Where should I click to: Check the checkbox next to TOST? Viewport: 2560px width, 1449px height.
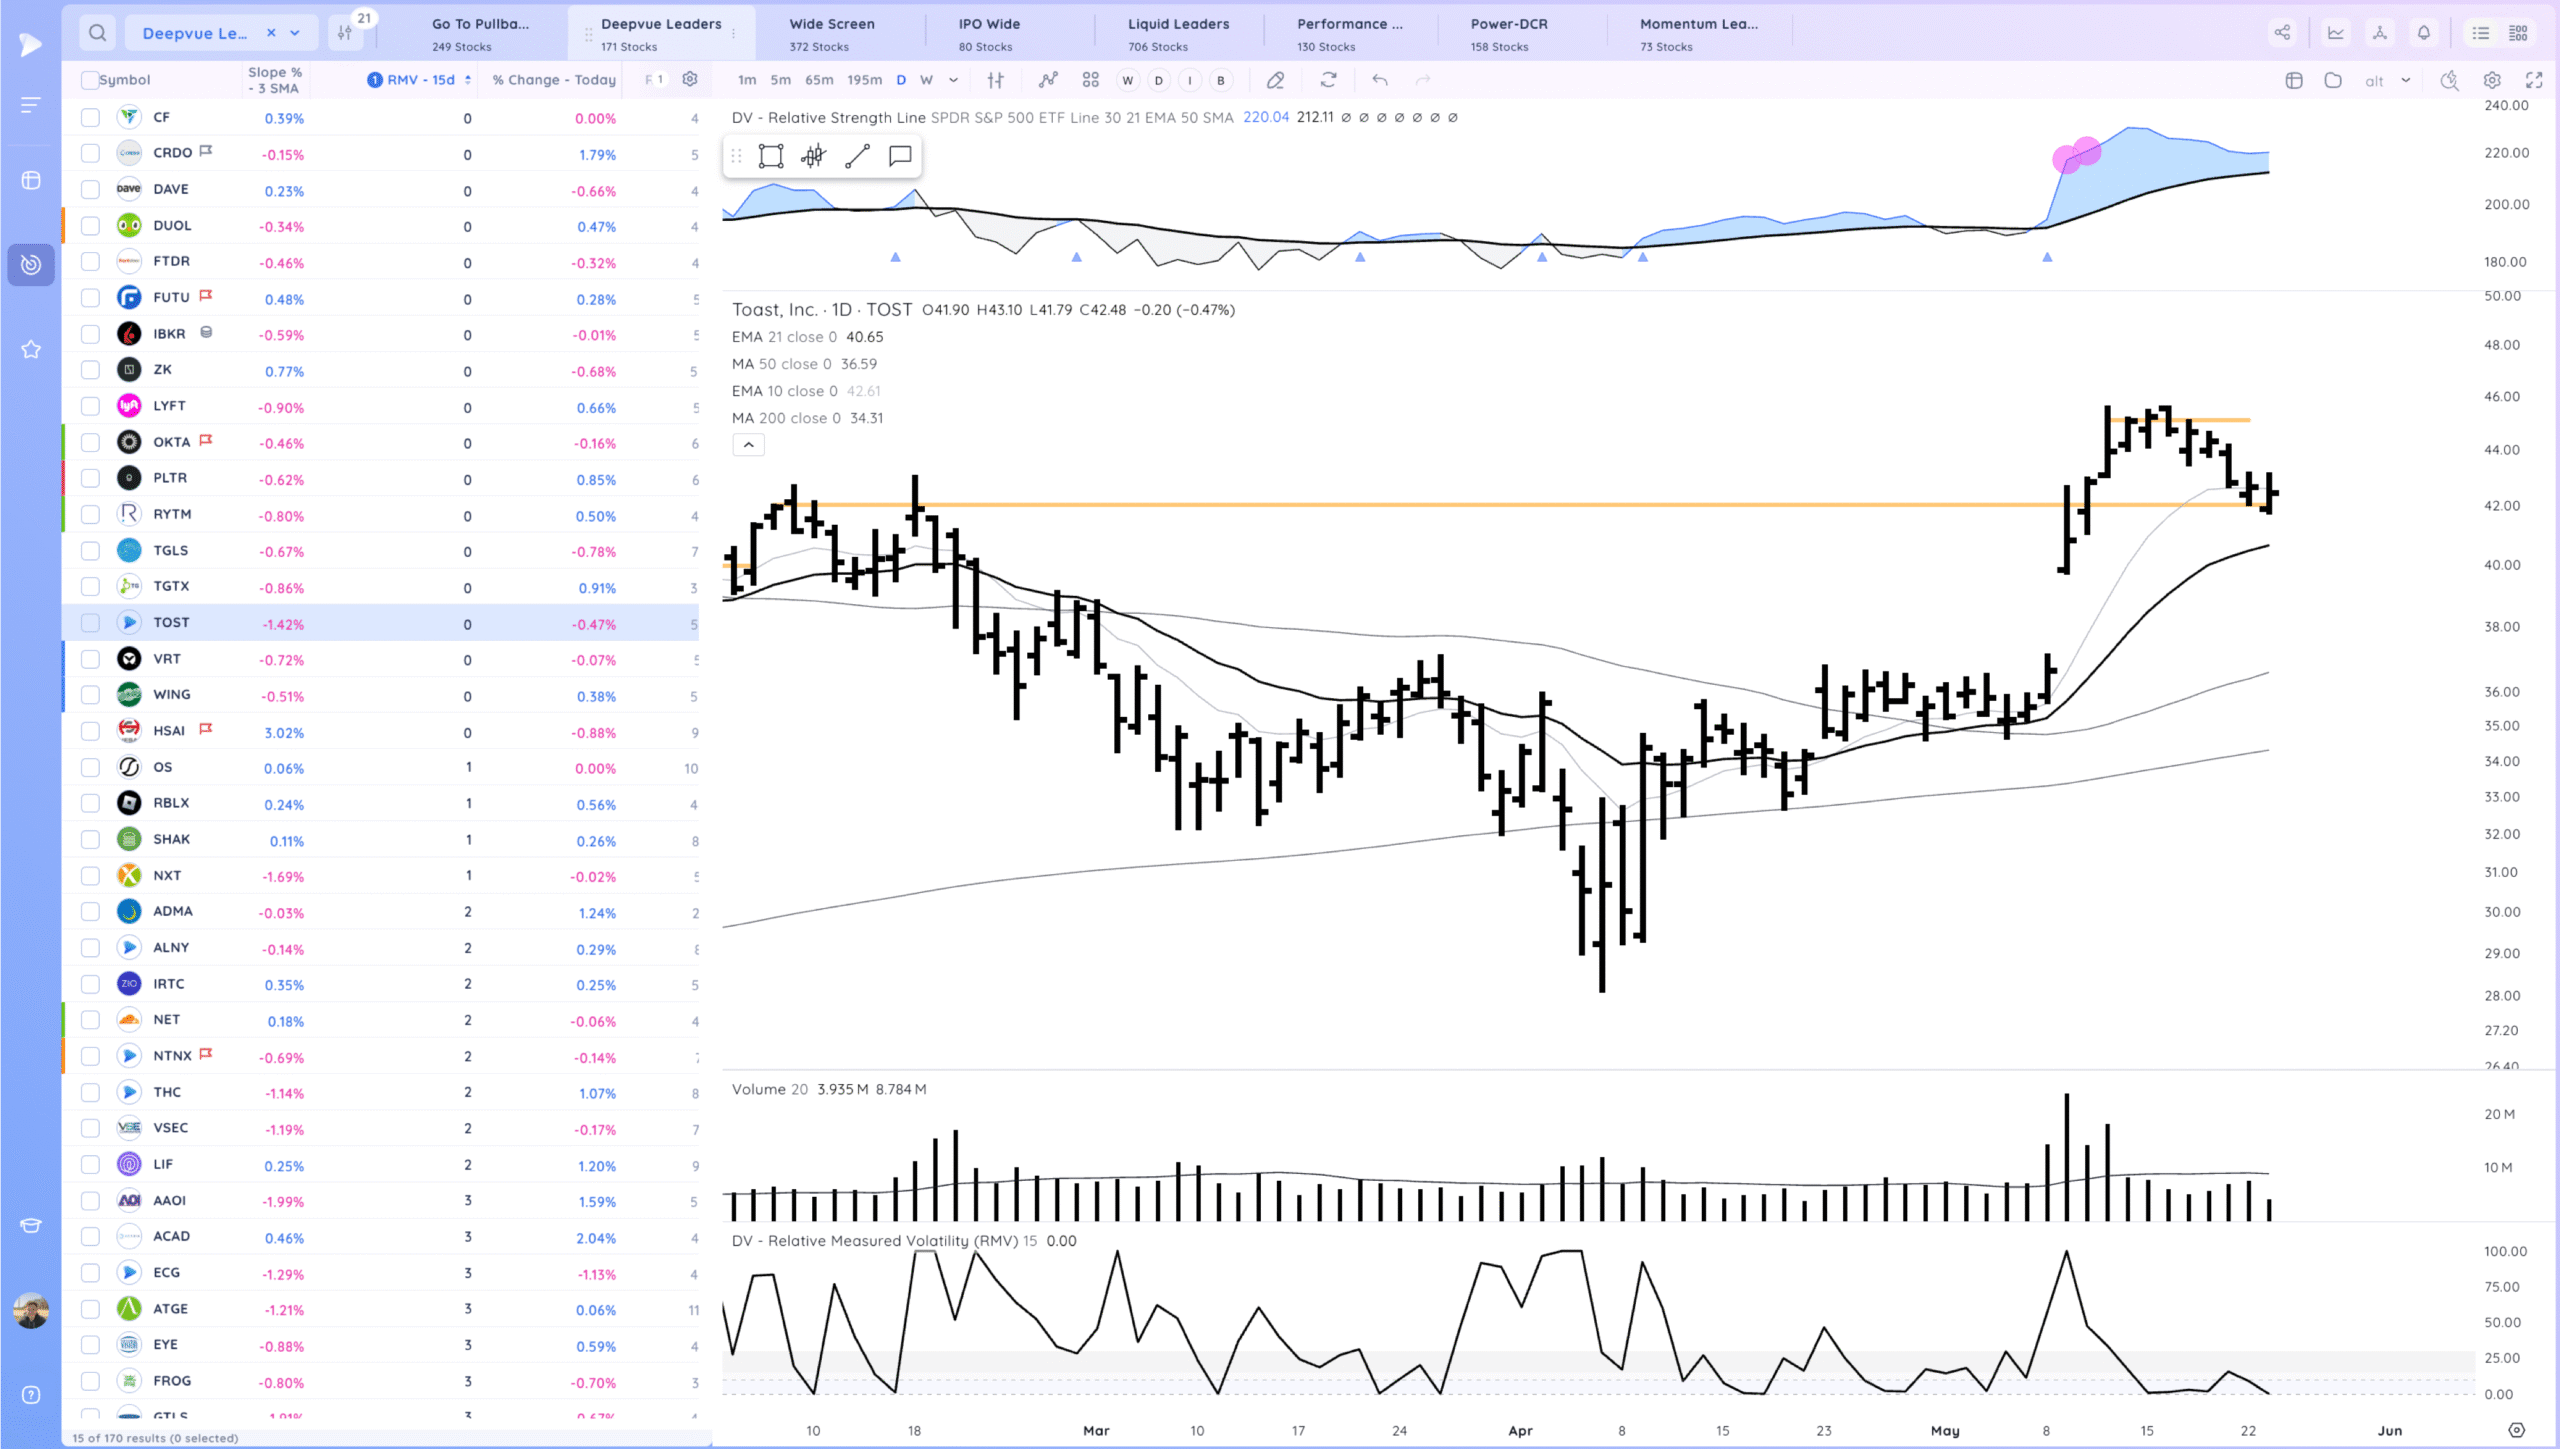point(89,622)
